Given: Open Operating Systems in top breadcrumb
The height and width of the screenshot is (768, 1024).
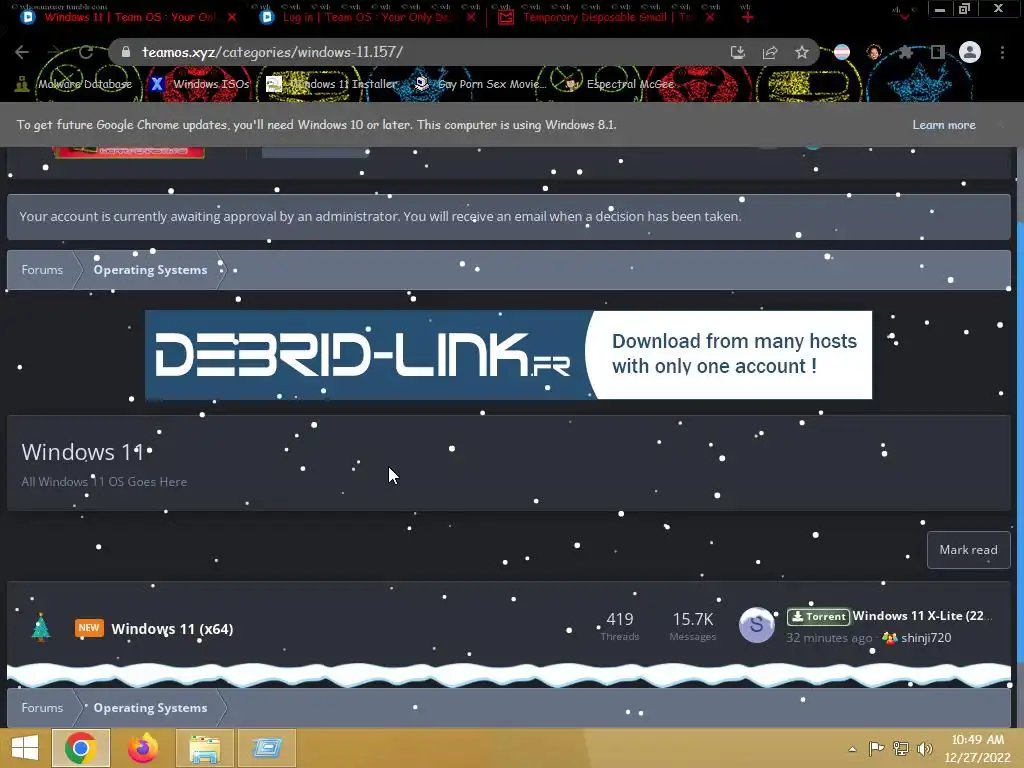Looking at the screenshot, I should click(x=150, y=270).
